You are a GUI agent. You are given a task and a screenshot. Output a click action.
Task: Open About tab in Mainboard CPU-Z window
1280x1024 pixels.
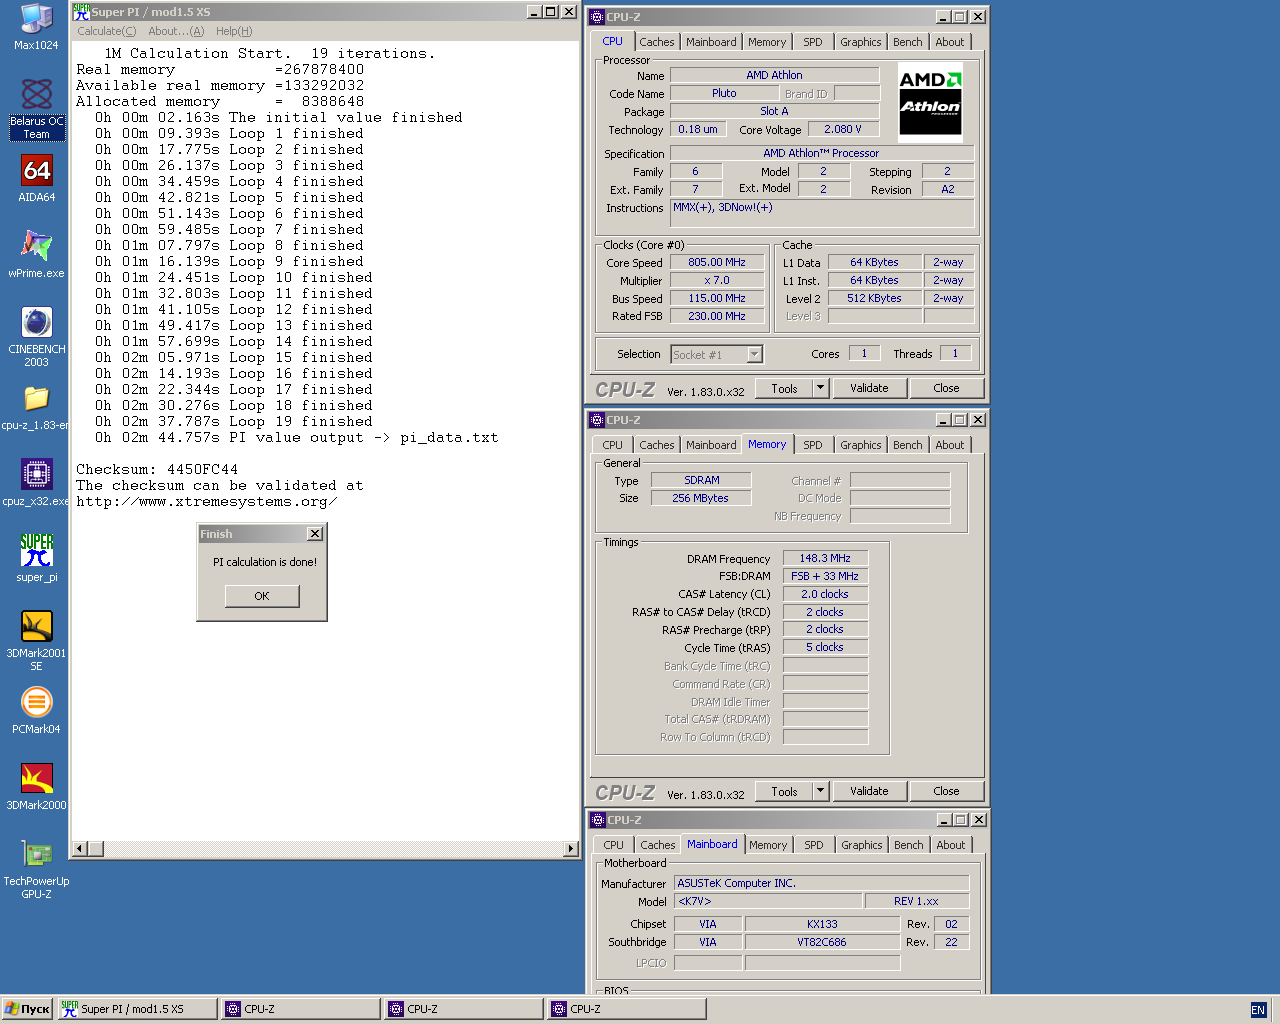tap(951, 845)
